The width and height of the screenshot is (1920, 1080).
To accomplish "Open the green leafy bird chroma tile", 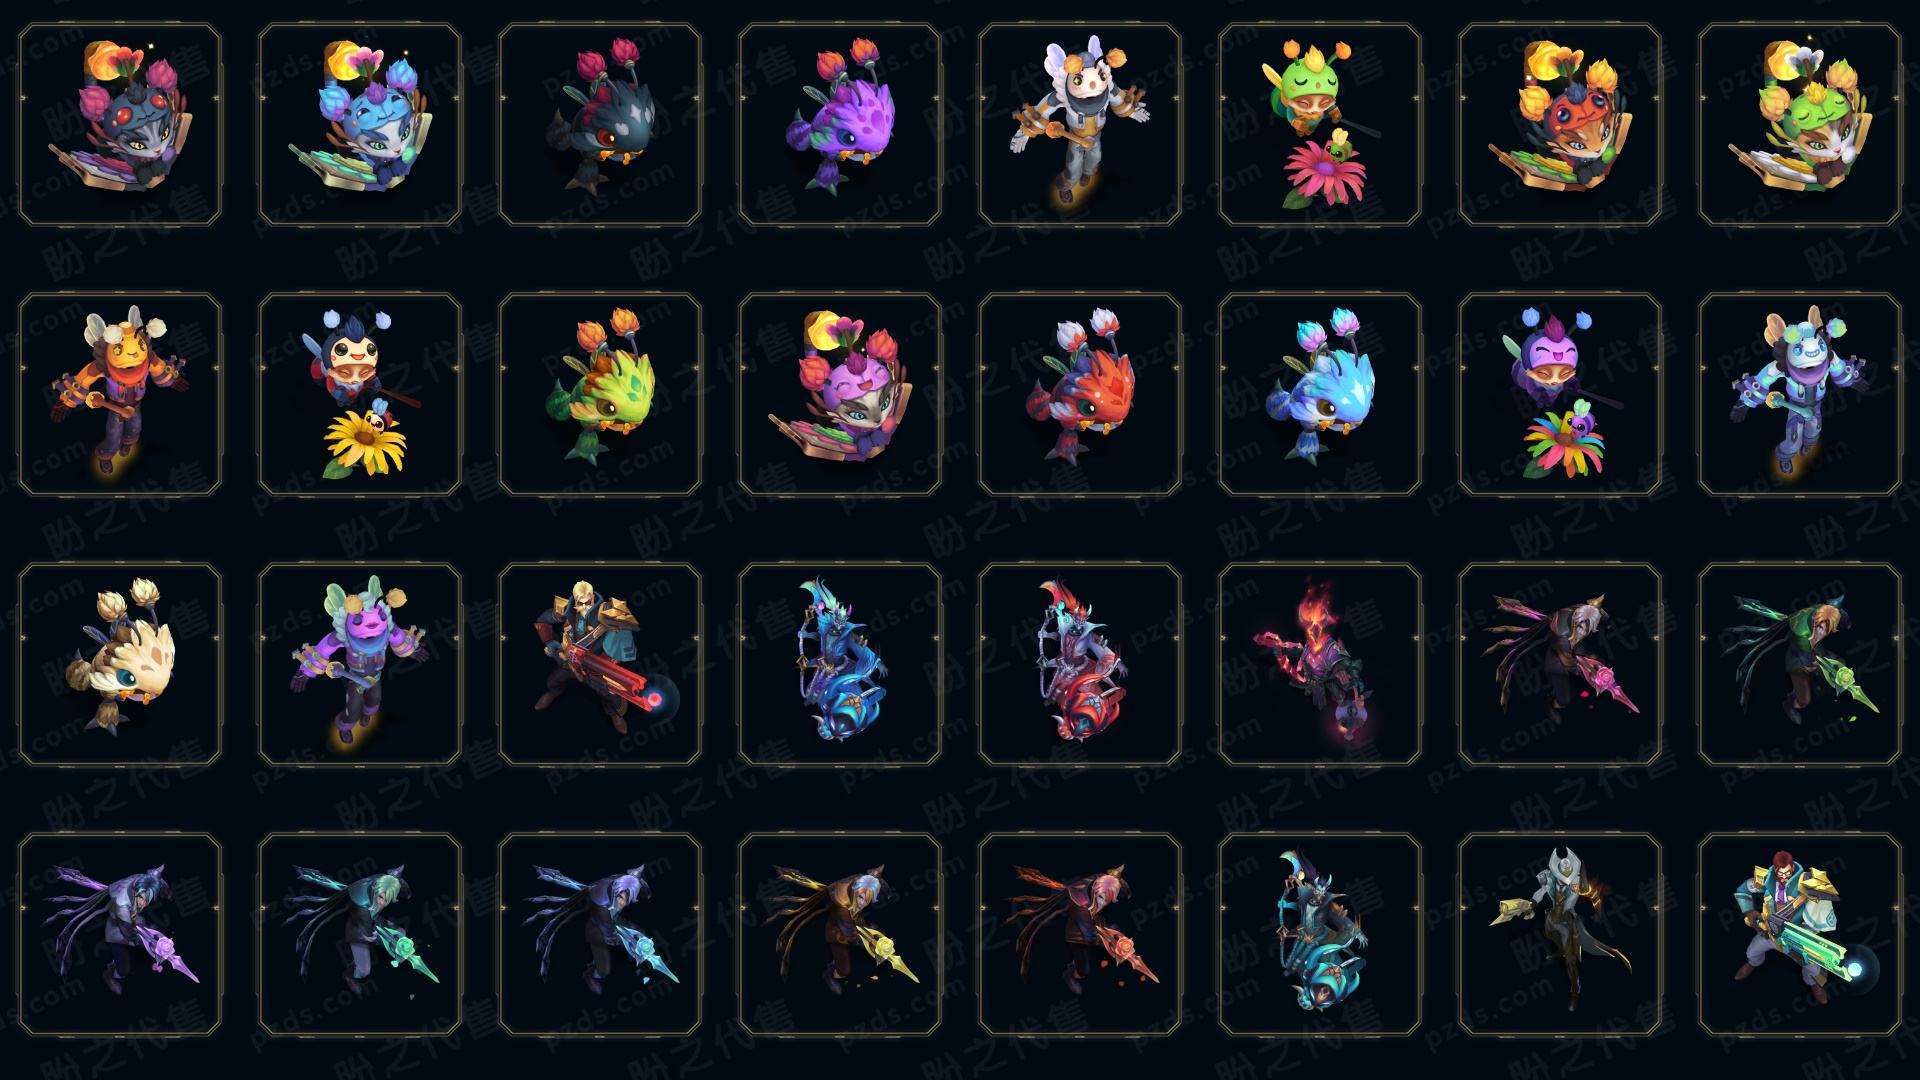I will 600,394.
